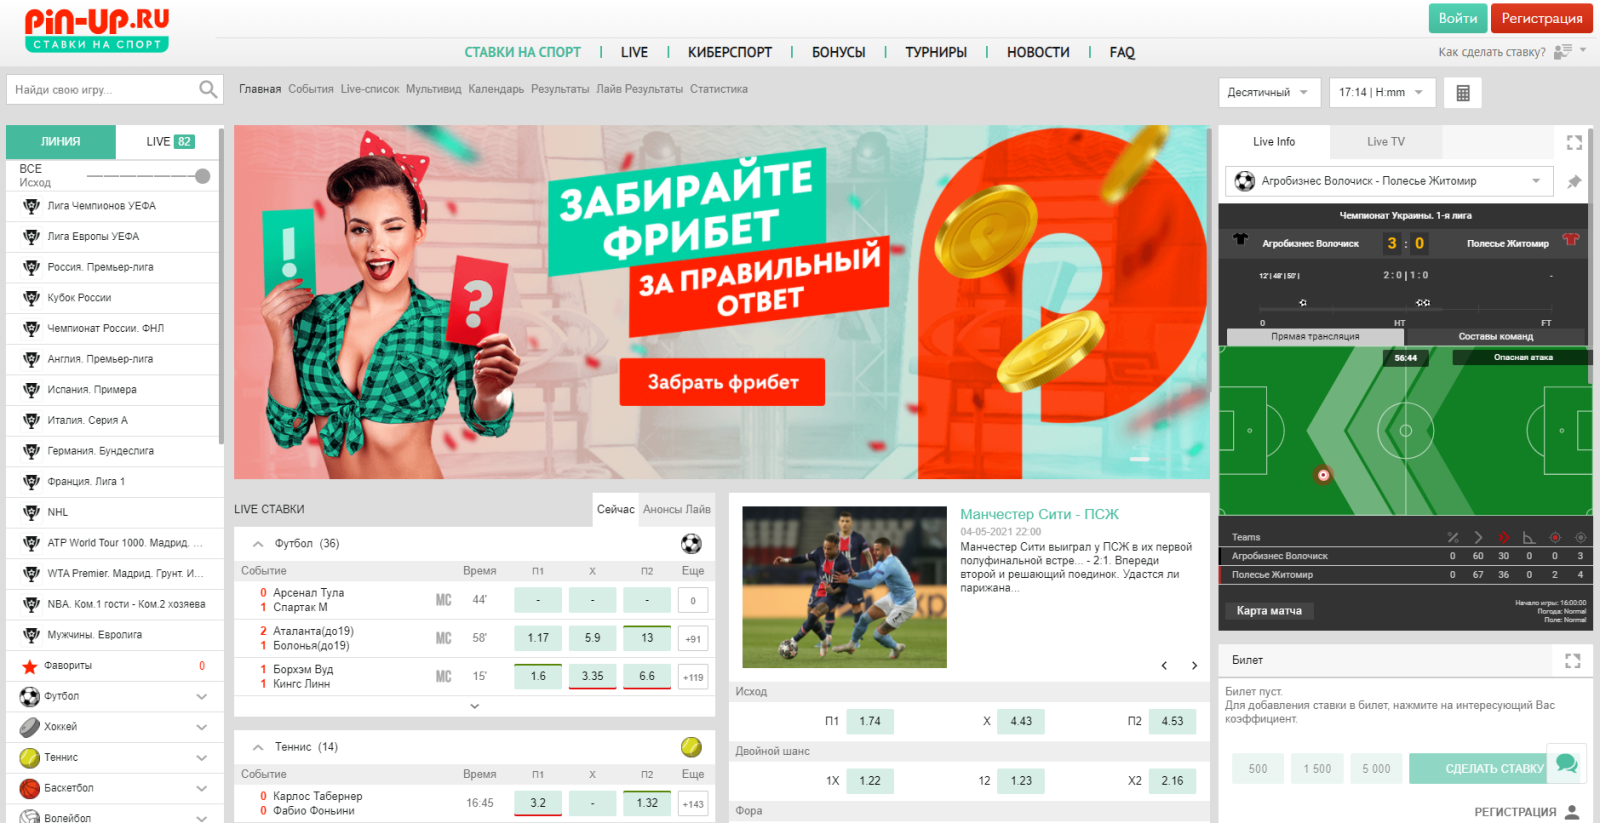The width and height of the screenshot is (1600, 823).
Task: Select odds 1.74 for П1
Action: tap(870, 721)
